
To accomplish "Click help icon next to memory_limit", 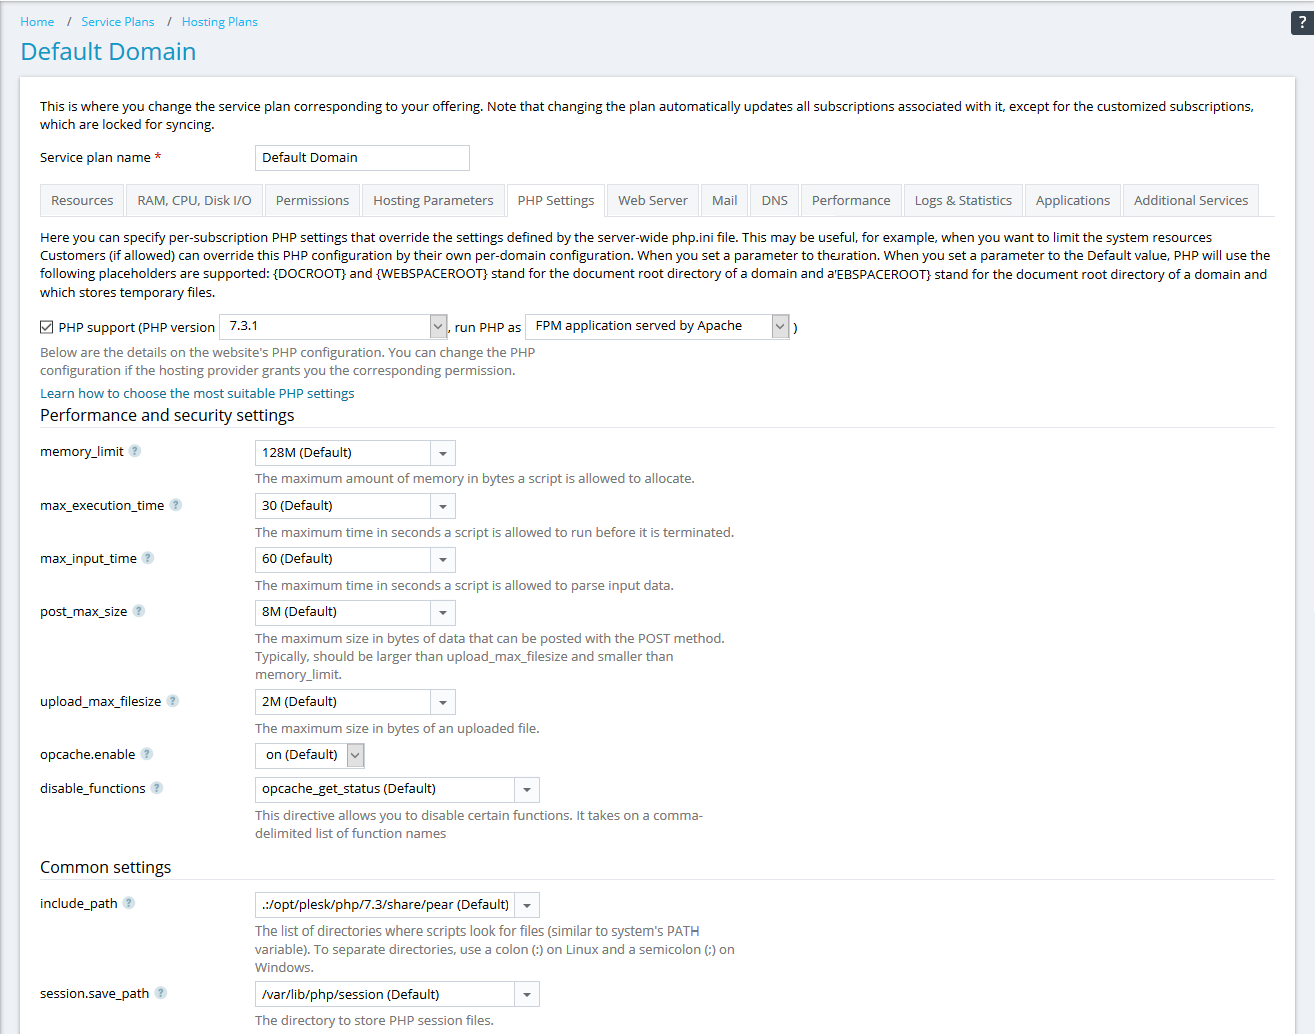I will (135, 451).
